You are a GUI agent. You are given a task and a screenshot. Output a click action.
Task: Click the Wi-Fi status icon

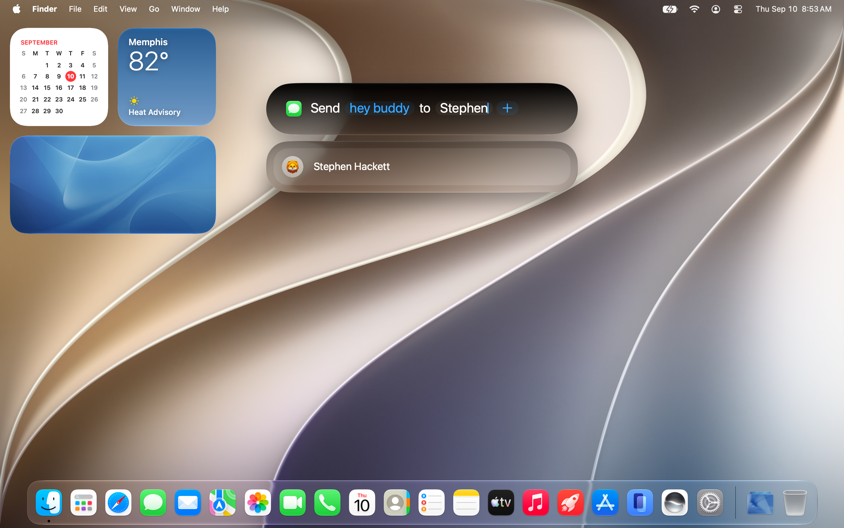tap(694, 9)
